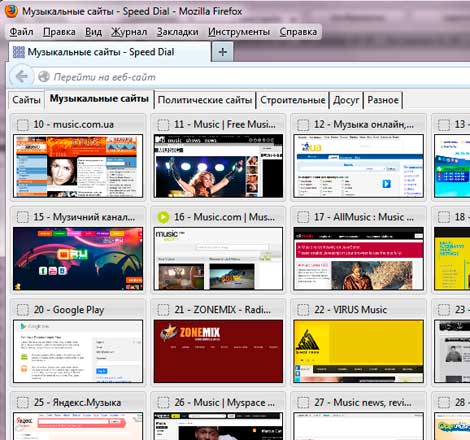
Task: Click the dashed favicon of dial 10 music.com.ua
Action: tap(23, 125)
